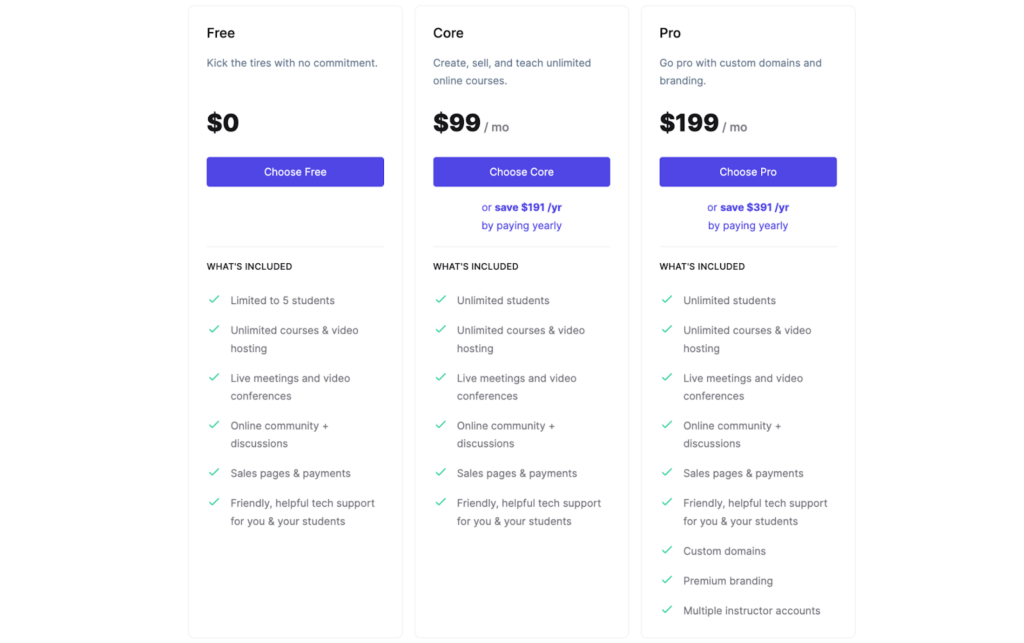Click checkmark next to Premium branding
The image size is (1024, 643).
pos(667,580)
